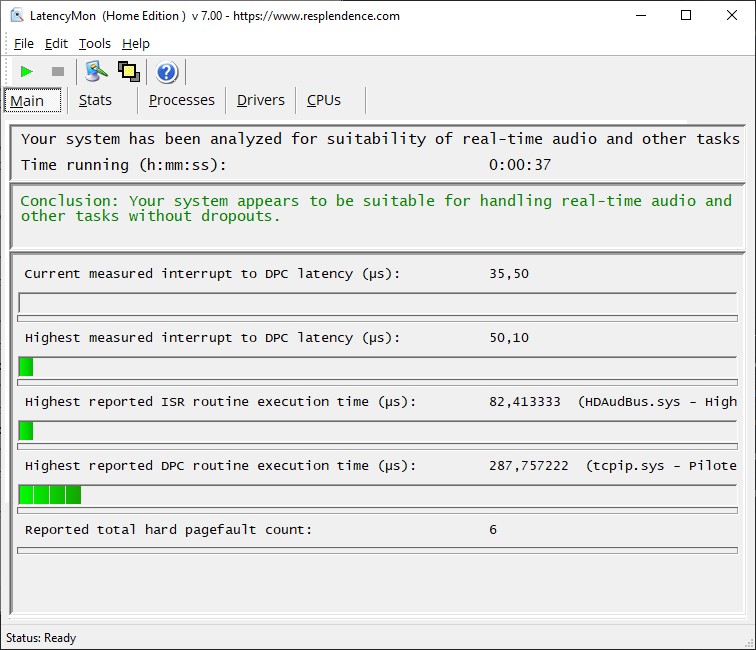Switch to the Main tab

28,100
